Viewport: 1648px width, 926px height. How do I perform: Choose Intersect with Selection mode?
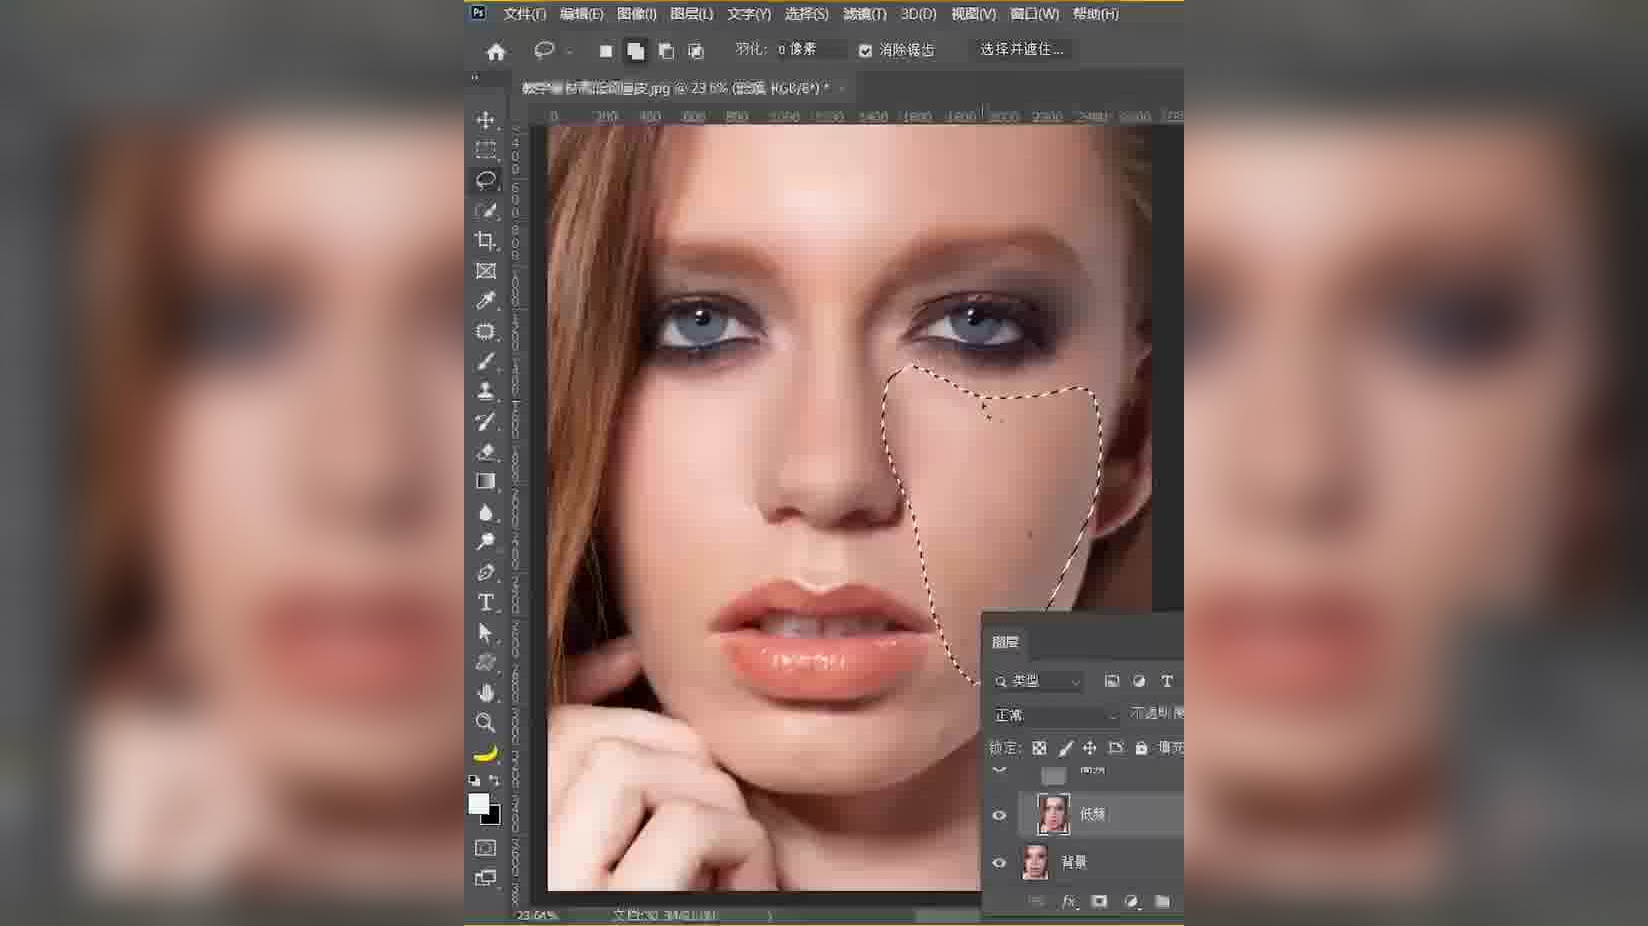point(696,51)
